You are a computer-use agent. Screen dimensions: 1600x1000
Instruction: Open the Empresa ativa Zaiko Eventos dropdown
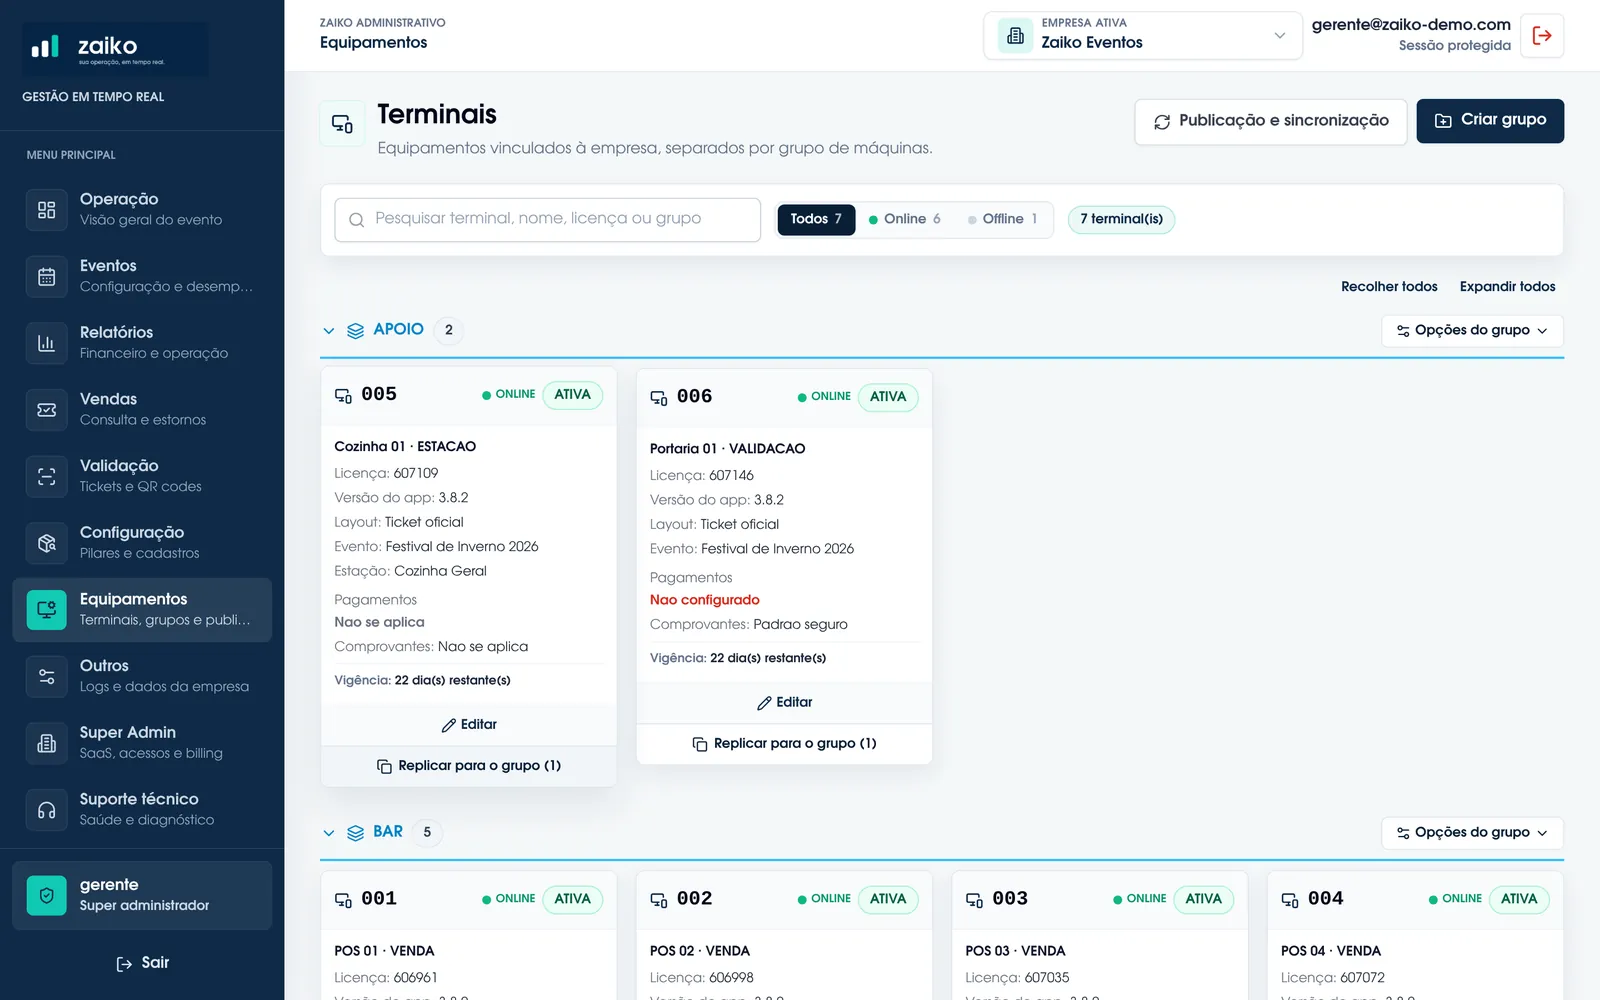click(x=1143, y=36)
